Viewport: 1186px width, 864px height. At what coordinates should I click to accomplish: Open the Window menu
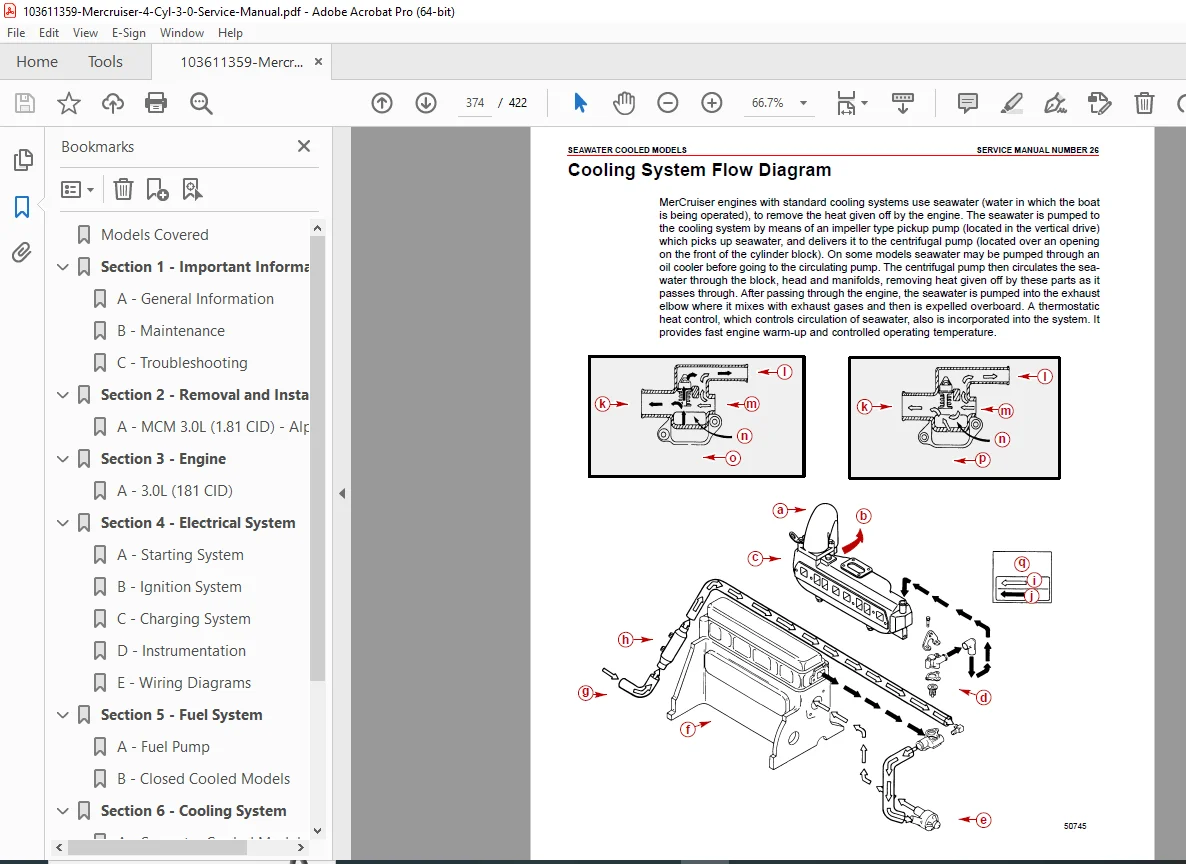[182, 33]
